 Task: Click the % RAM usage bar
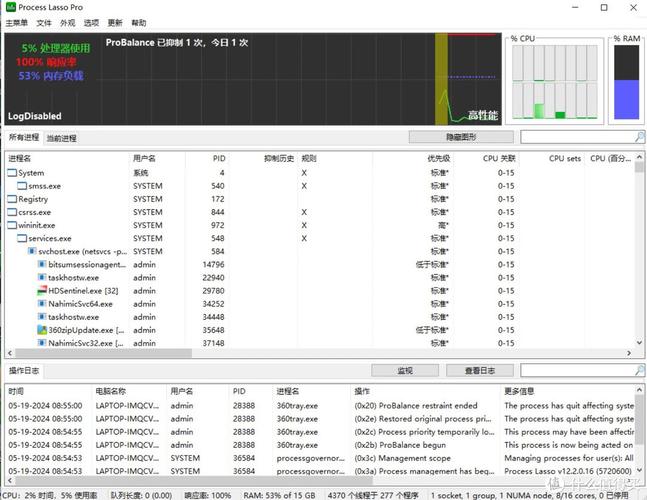pyautogui.click(x=626, y=82)
